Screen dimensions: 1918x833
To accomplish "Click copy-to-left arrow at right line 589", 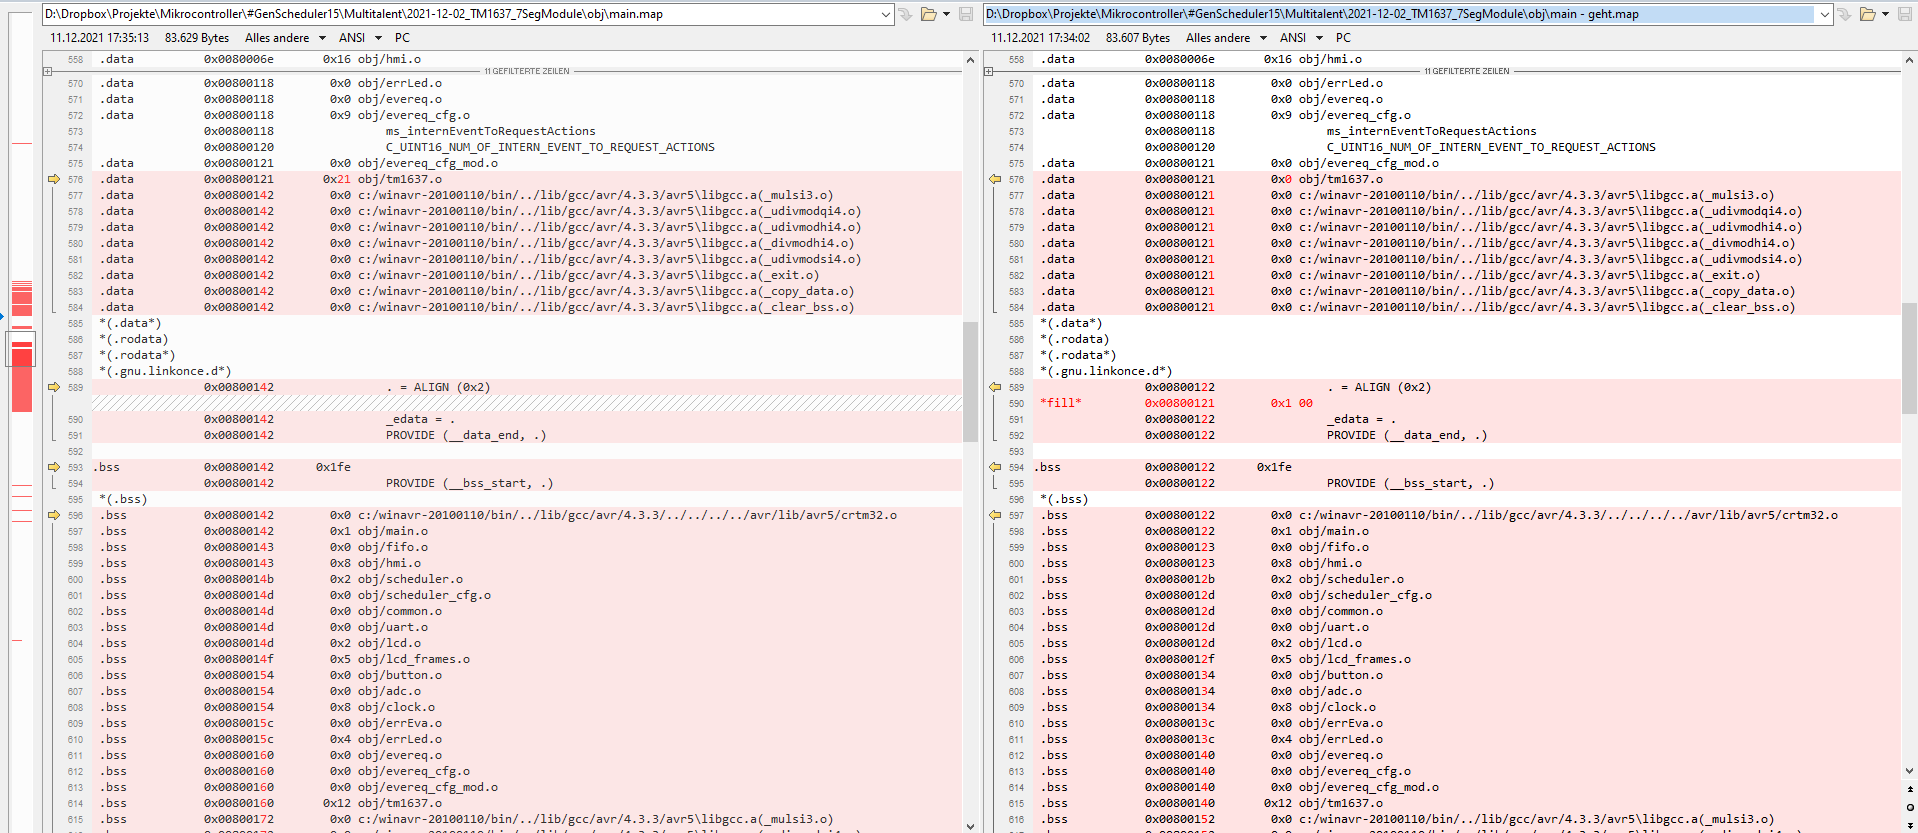I will click(x=995, y=387).
